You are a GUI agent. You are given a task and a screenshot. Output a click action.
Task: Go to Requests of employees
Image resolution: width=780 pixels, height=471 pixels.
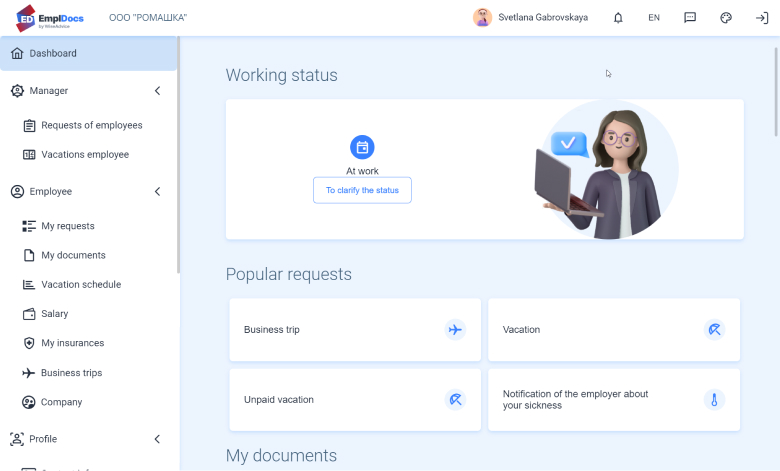[x=91, y=126]
